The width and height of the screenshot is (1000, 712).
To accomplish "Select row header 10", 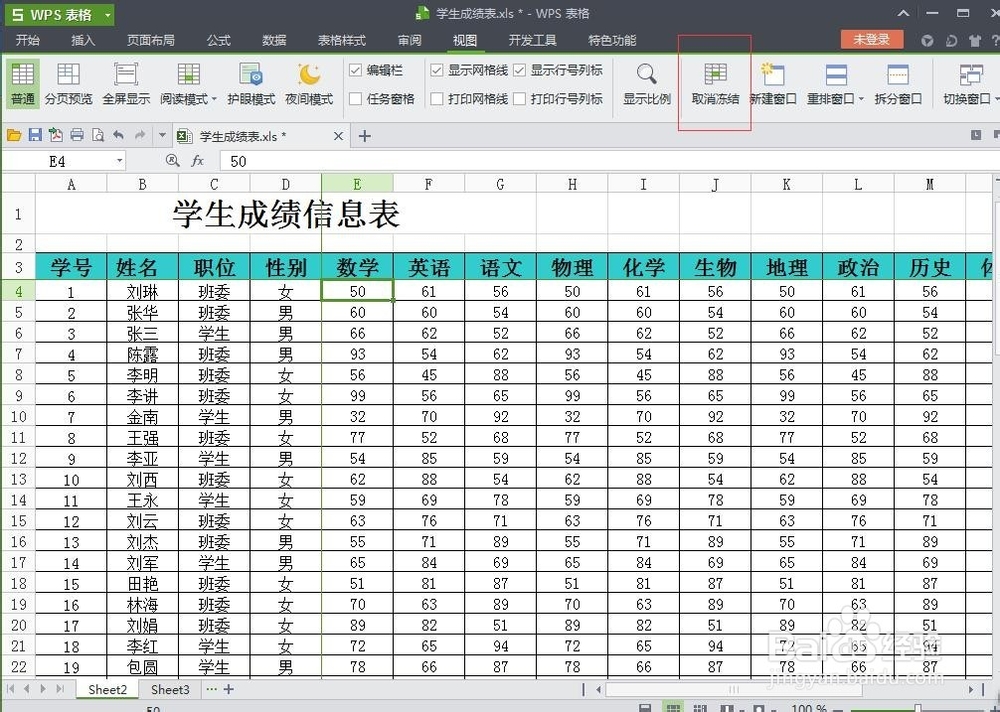I will 18,417.
